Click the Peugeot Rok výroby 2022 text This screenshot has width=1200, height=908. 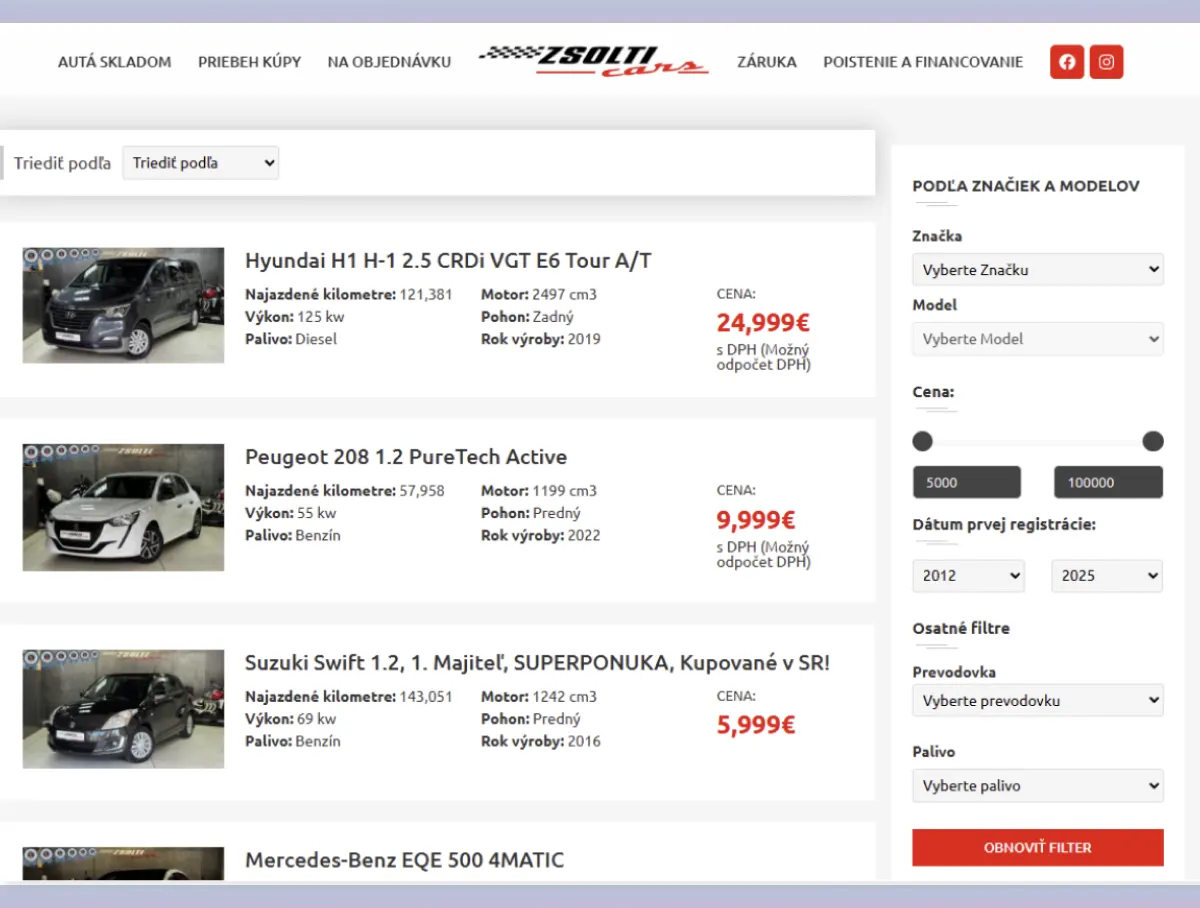(x=541, y=535)
